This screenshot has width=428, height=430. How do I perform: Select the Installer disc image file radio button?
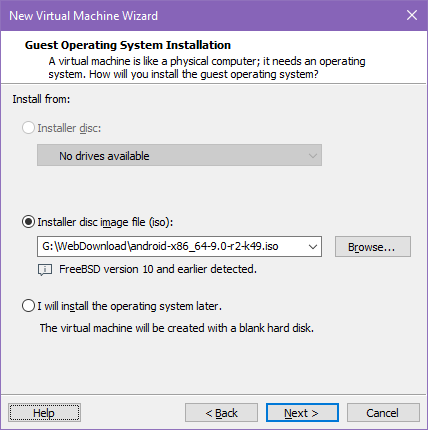coord(28,222)
